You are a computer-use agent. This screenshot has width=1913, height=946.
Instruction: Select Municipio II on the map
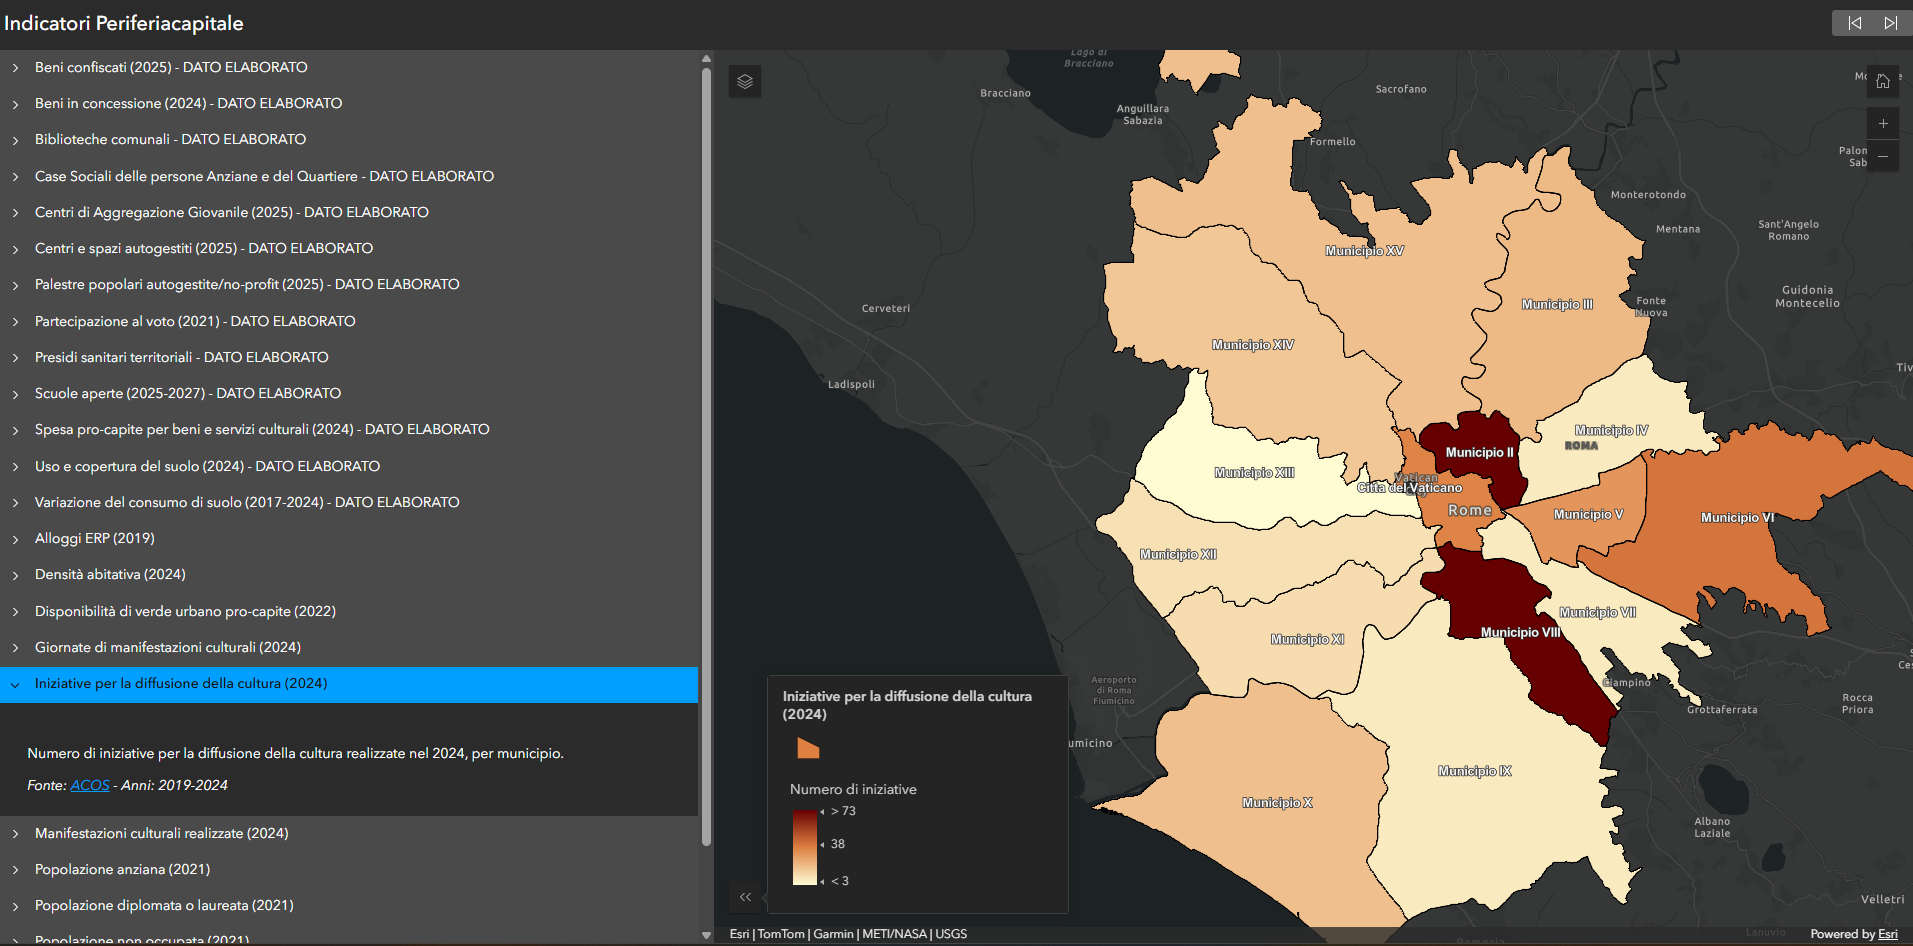[1478, 452]
